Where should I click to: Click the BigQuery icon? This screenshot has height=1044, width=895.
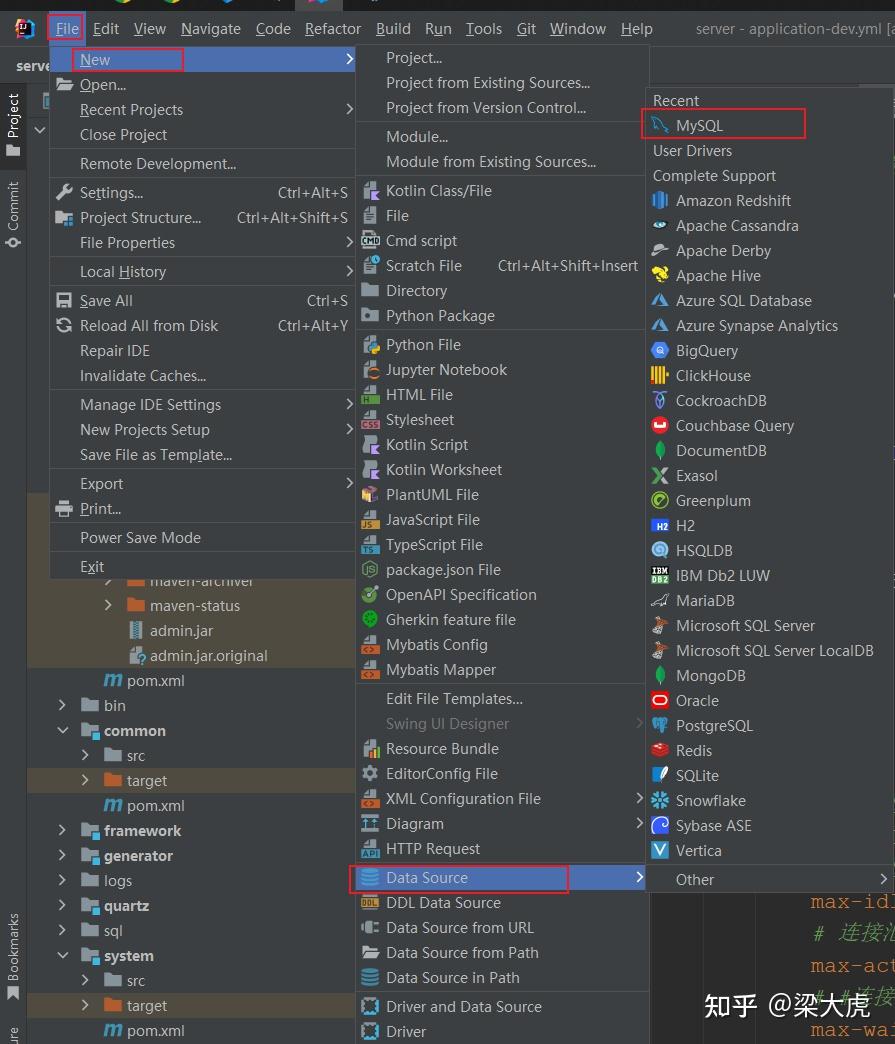[x=659, y=351]
